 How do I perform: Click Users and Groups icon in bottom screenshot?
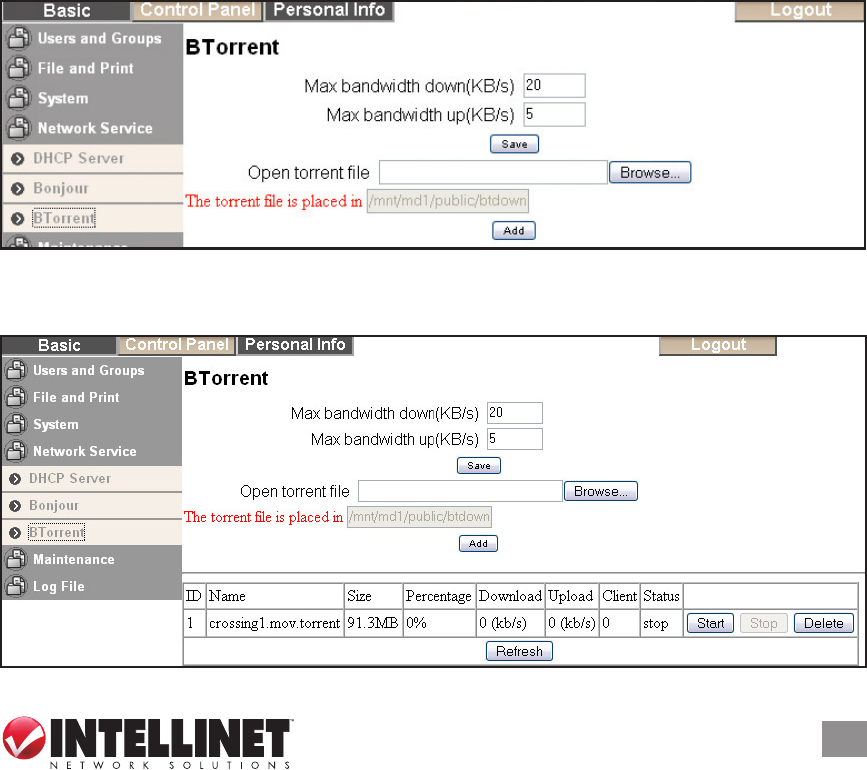pyautogui.click(x=16, y=370)
